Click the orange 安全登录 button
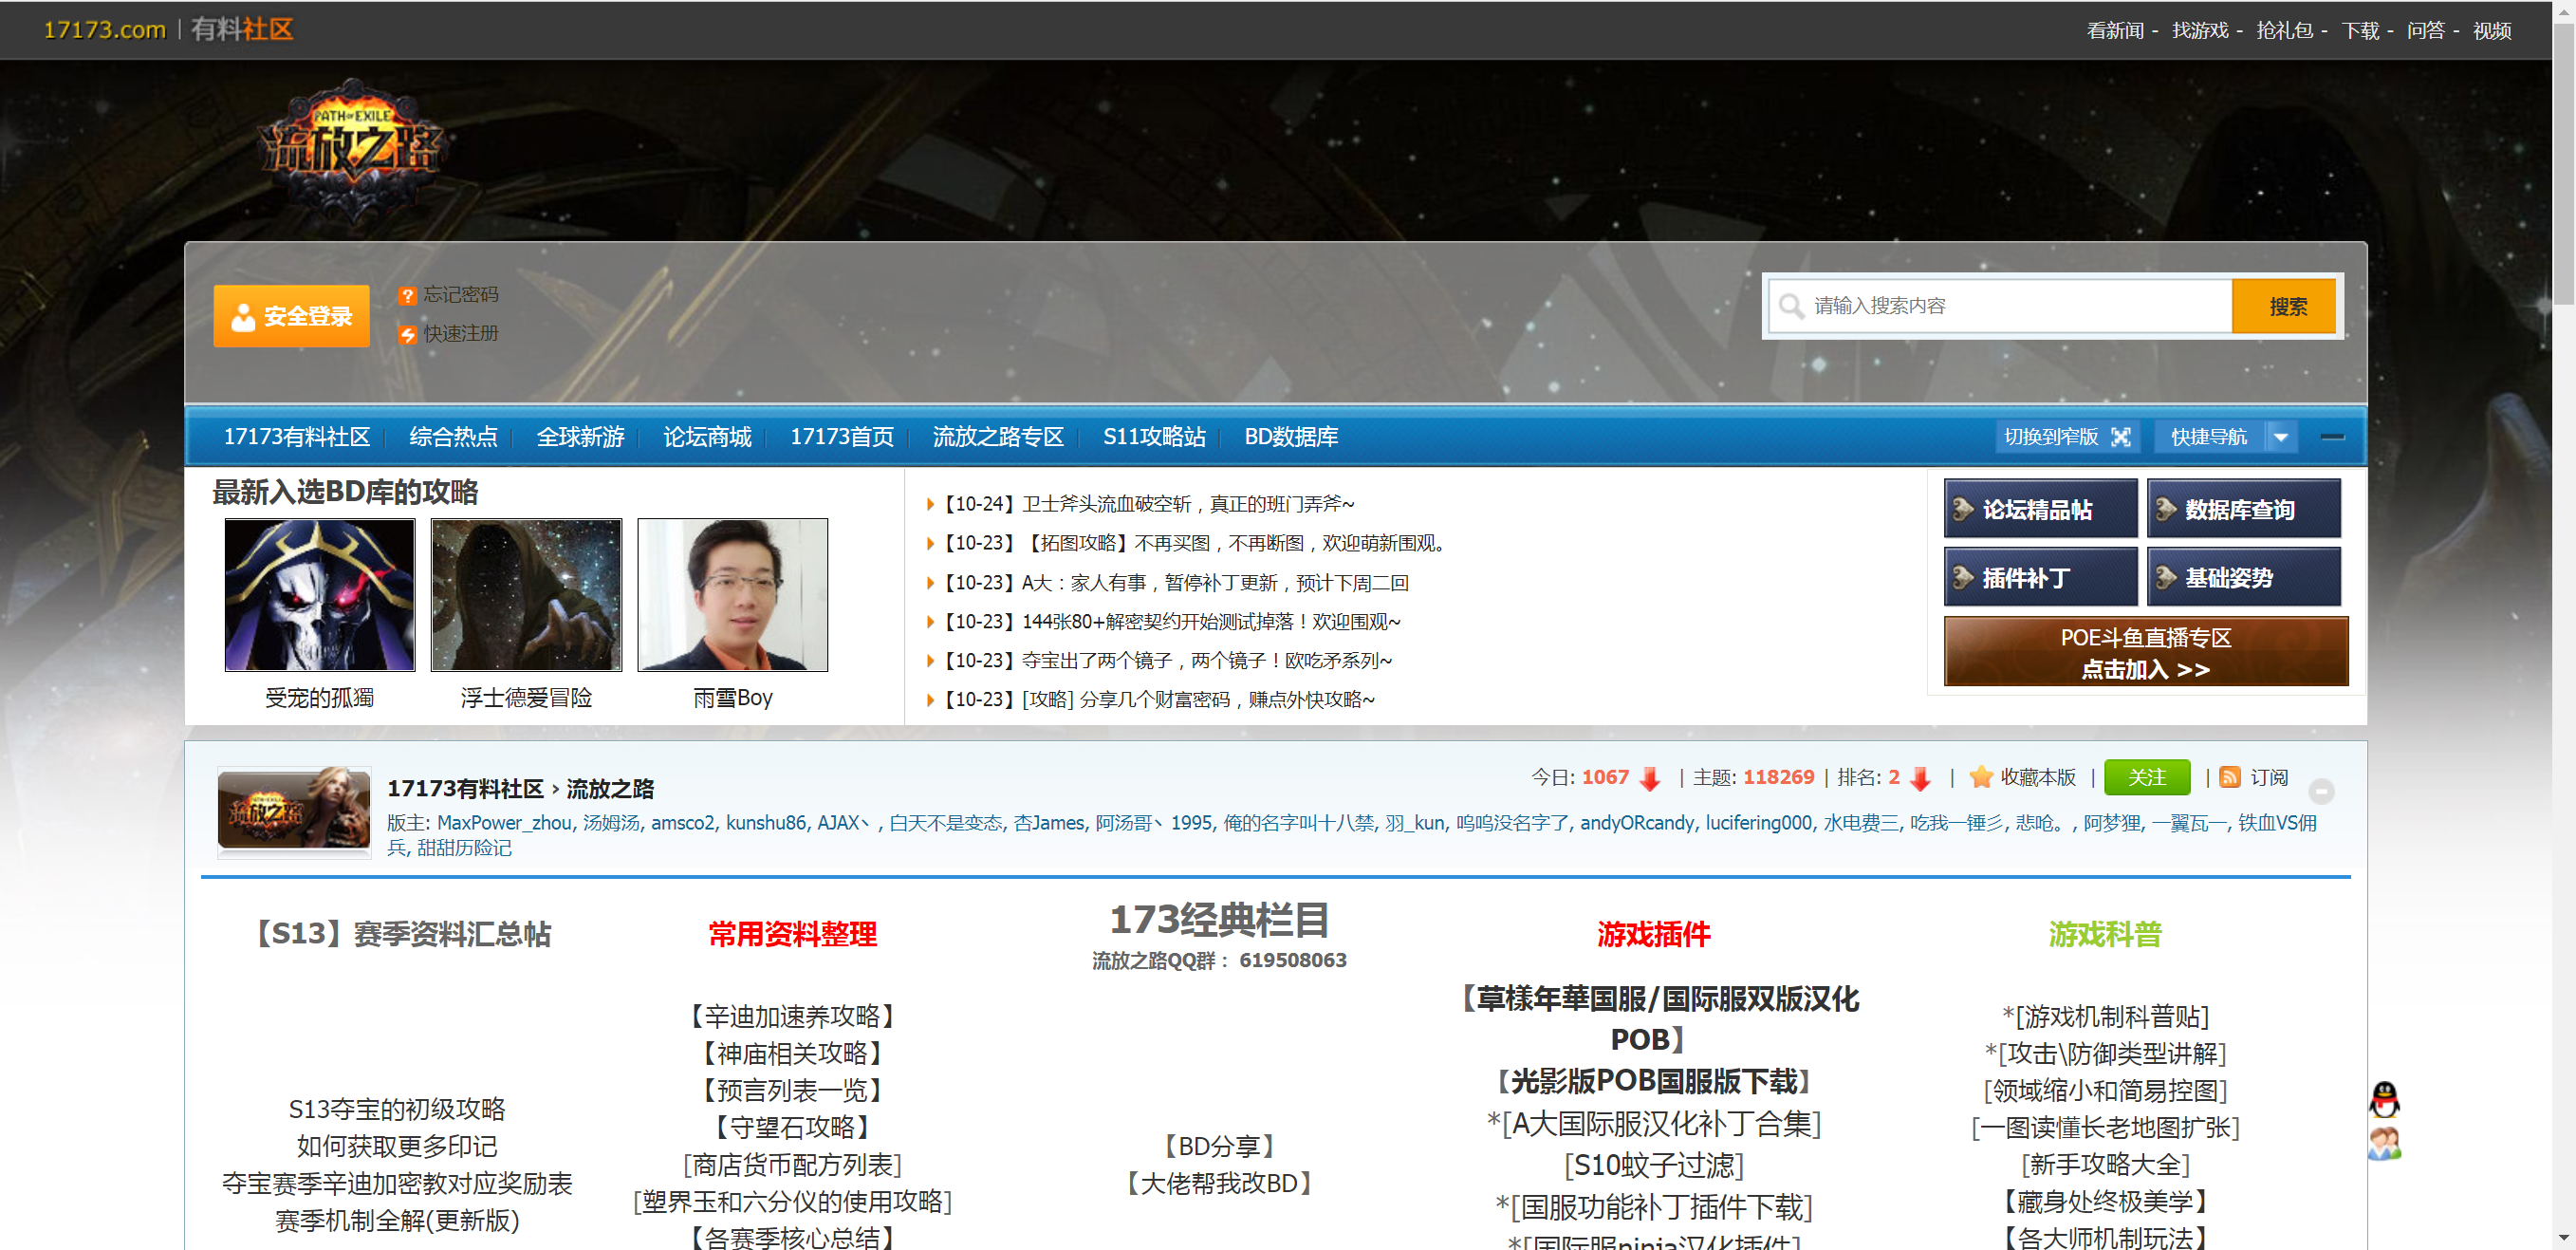Screen dimensions: 2576x1250 291,316
